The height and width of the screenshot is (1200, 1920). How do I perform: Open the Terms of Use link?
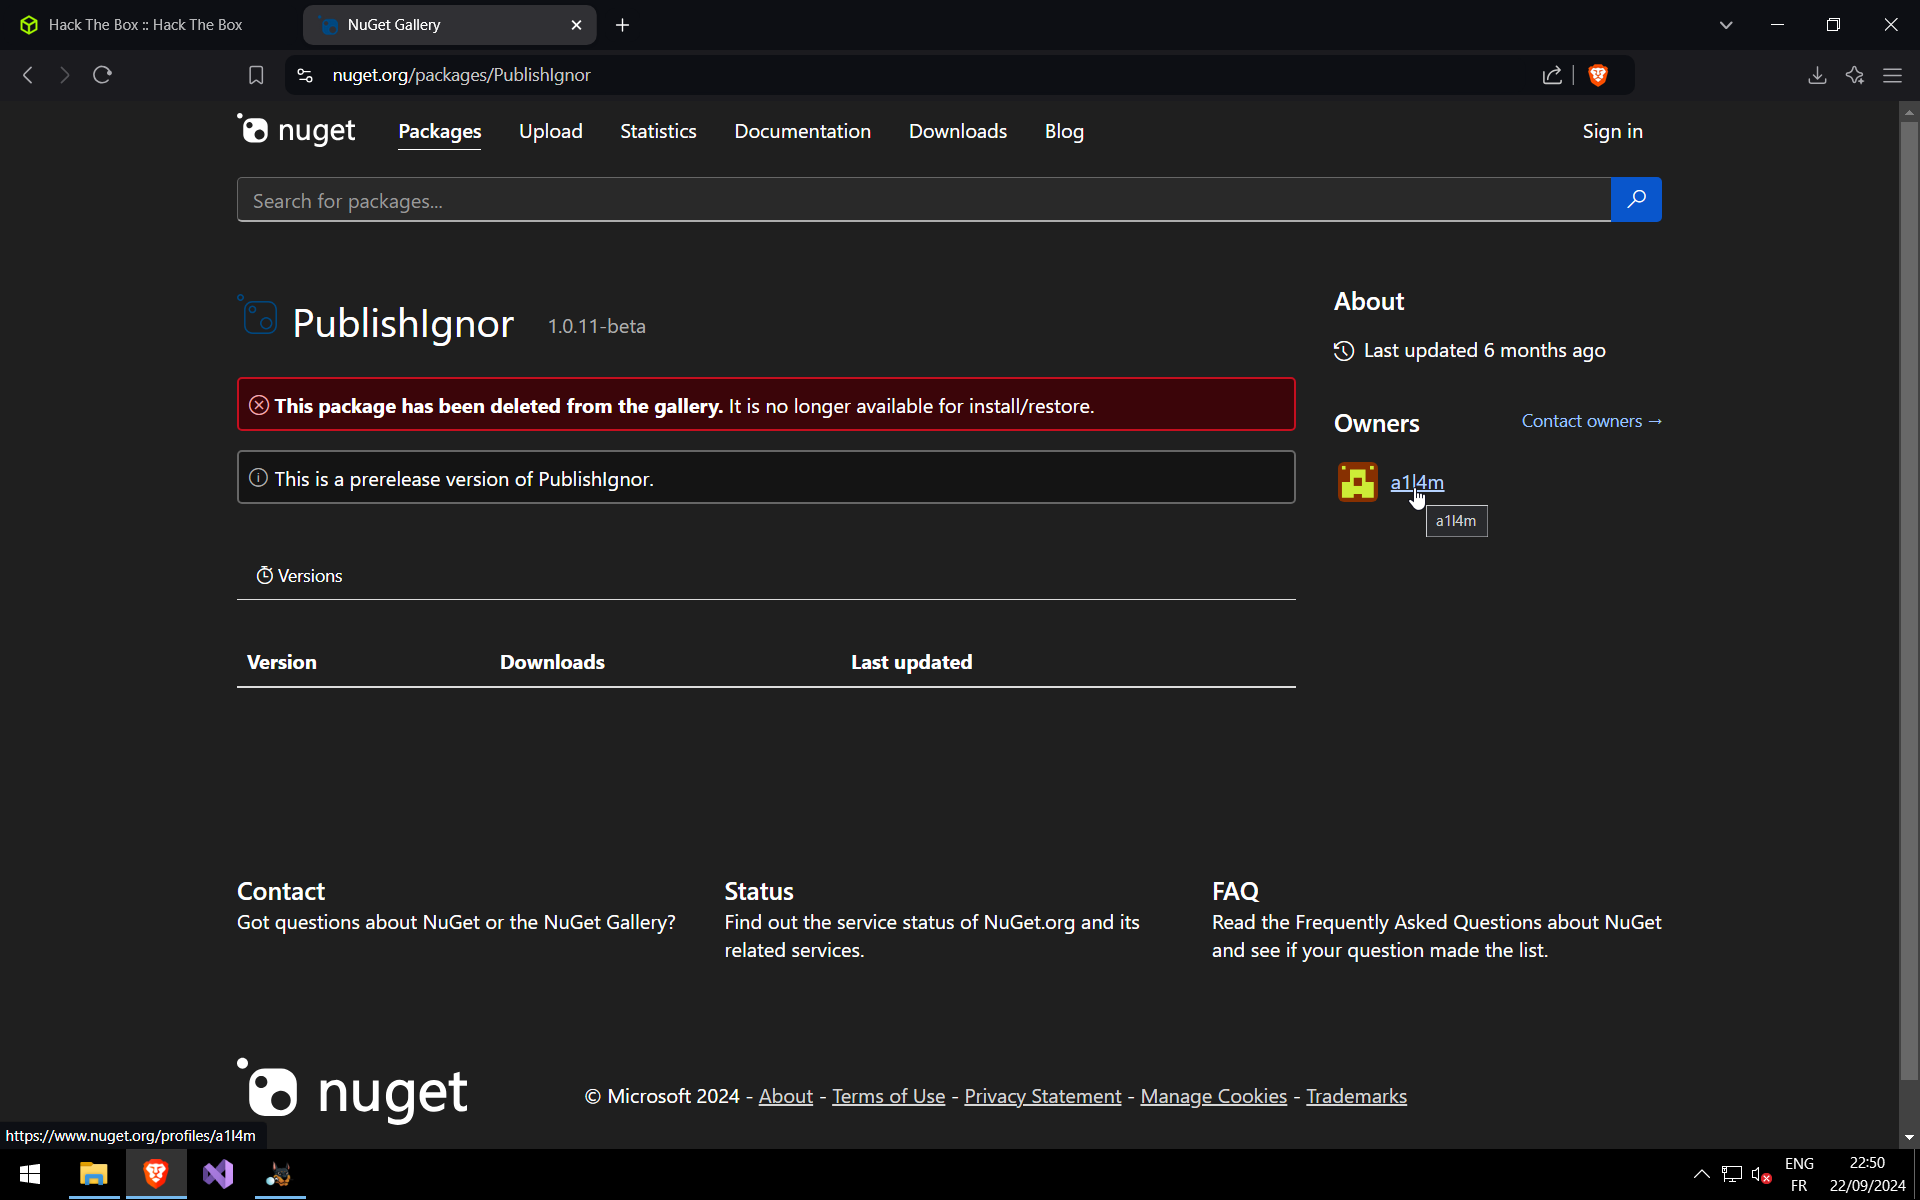(888, 1096)
